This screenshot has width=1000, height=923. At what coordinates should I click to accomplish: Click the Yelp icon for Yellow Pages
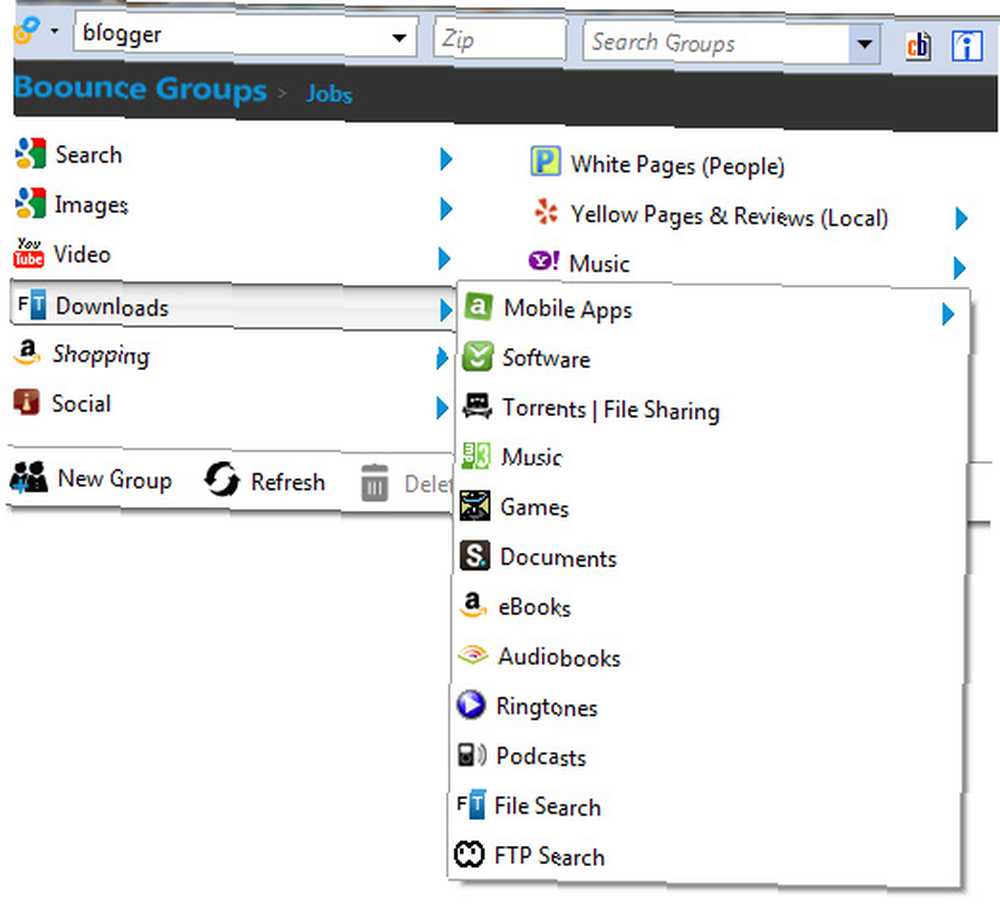click(x=546, y=212)
